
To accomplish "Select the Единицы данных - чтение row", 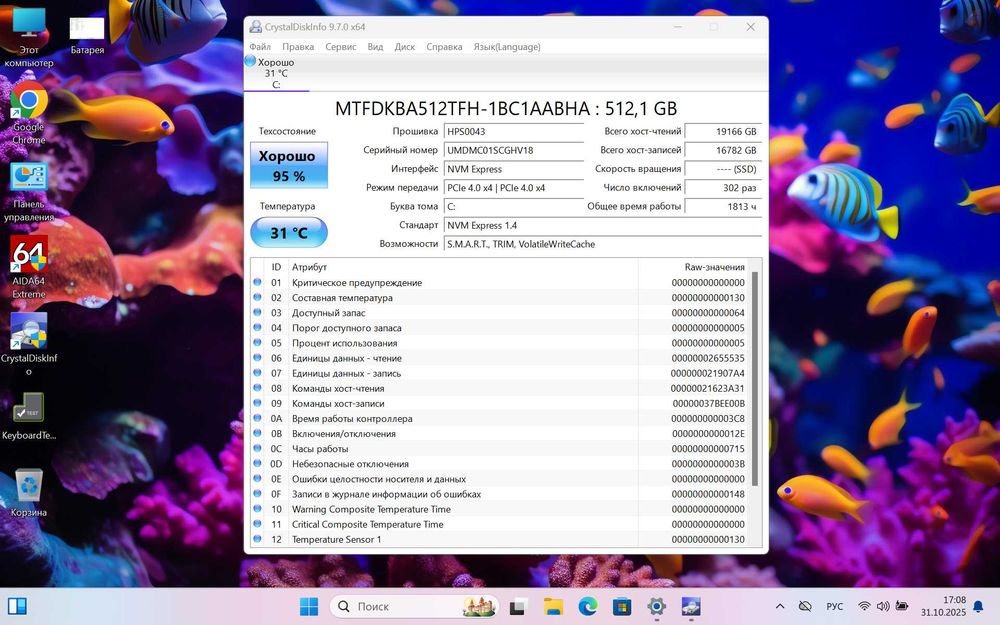I will click(501, 358).
